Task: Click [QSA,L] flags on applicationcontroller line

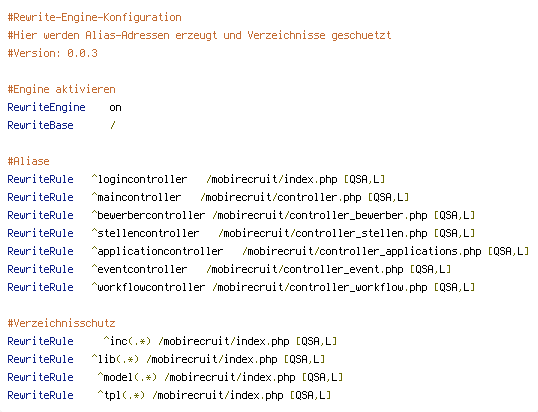Action: [508, 251]
